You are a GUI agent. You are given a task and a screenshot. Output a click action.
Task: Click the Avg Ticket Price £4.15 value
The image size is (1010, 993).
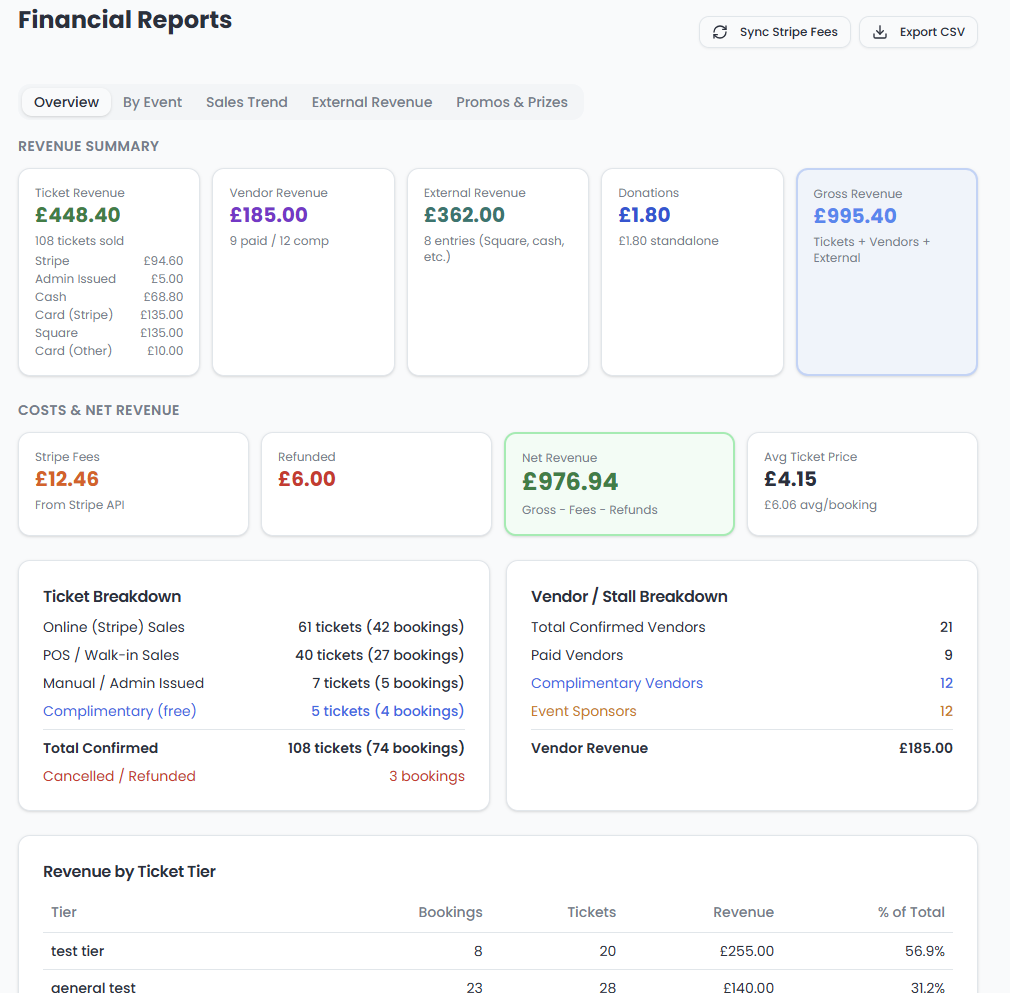click(790, 479)
